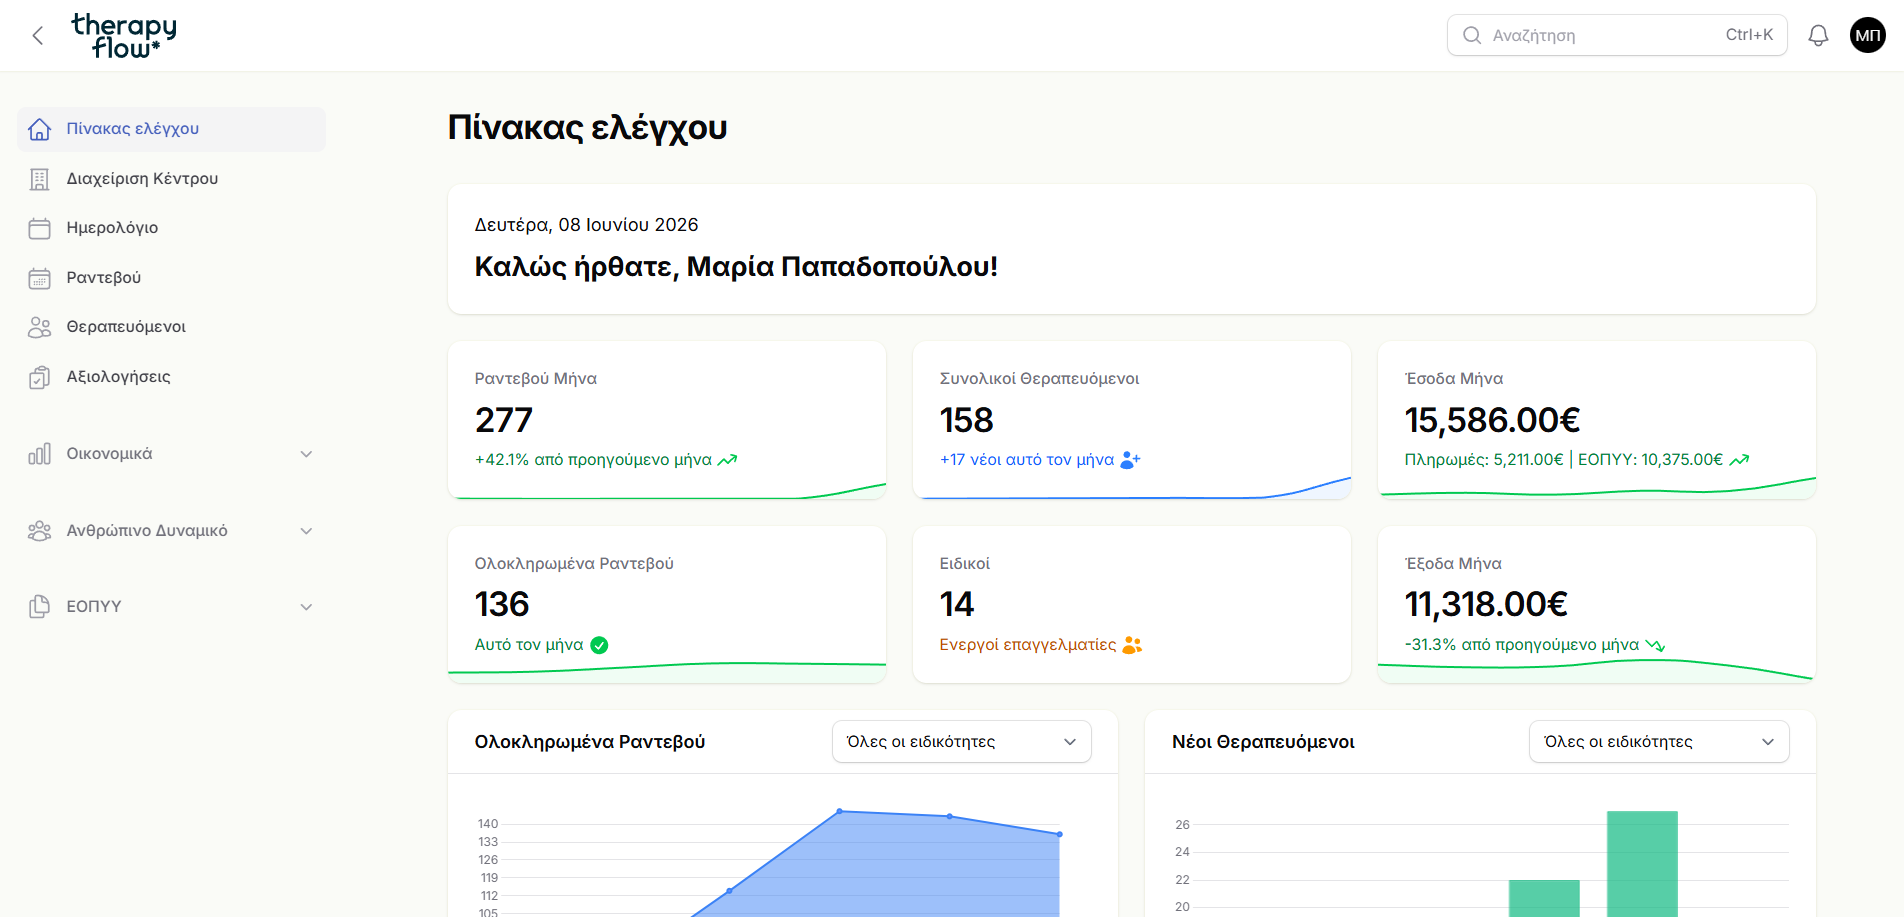Viewport: 1904px width, 917px height.
Task: Click the +17 νέοι αυτό τον μήνα text
Action: (1027, 460)
